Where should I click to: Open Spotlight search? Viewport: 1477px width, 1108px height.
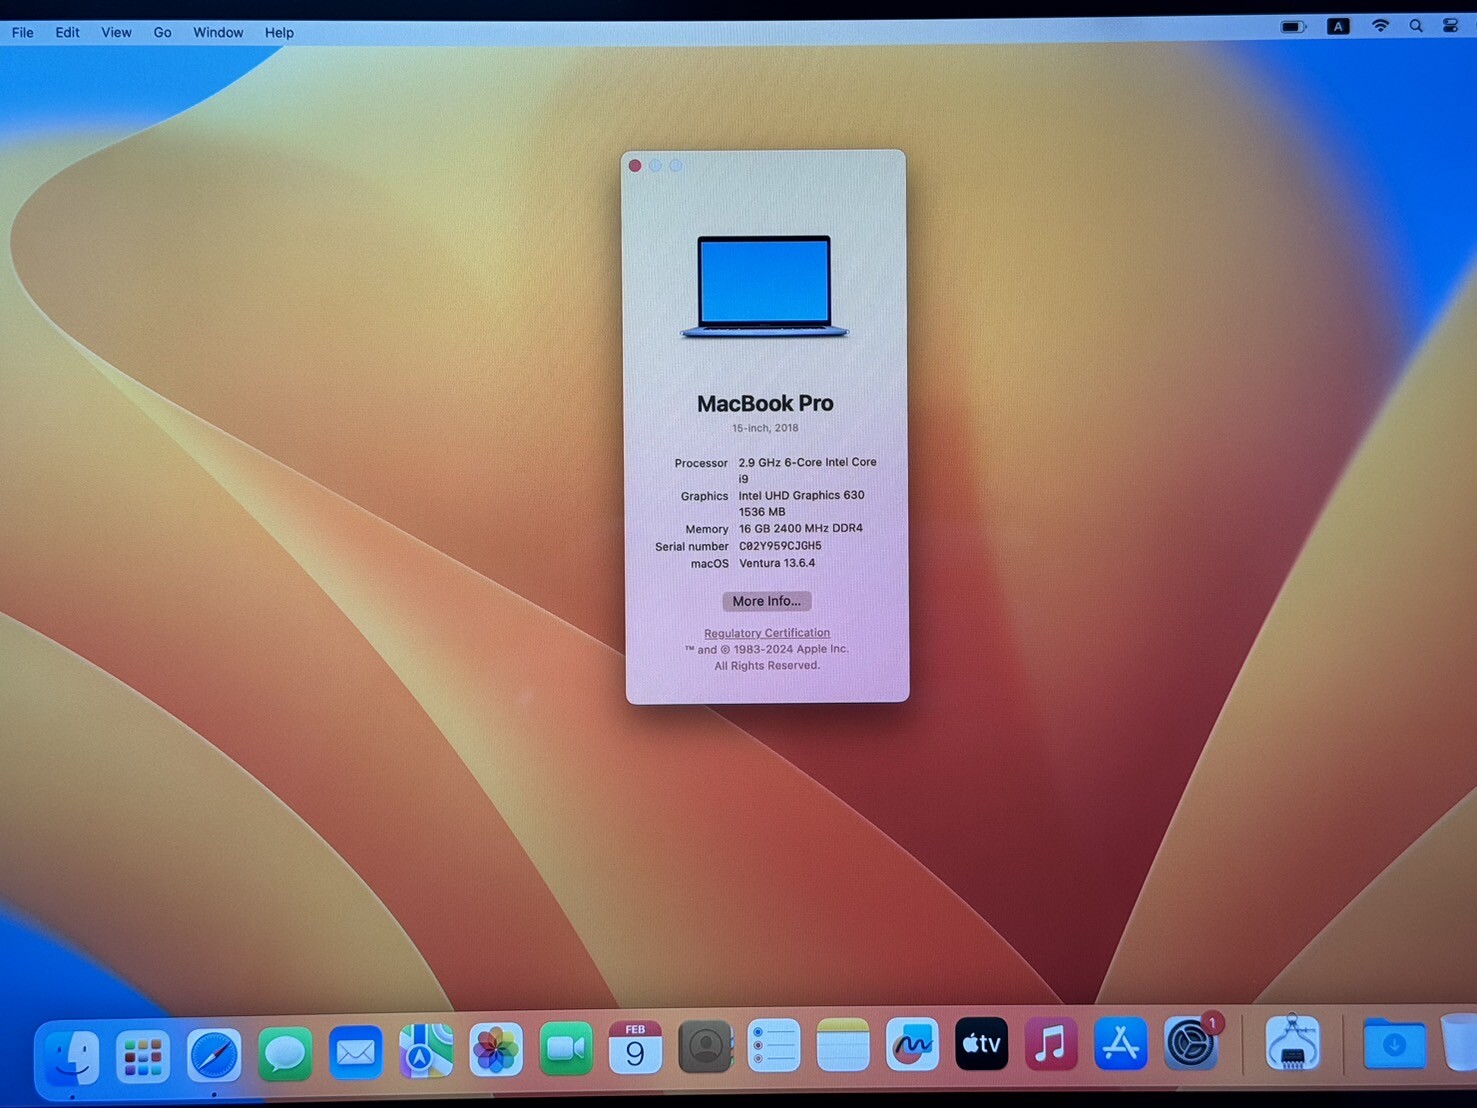pyautogui.click(x=1416, y=26)
